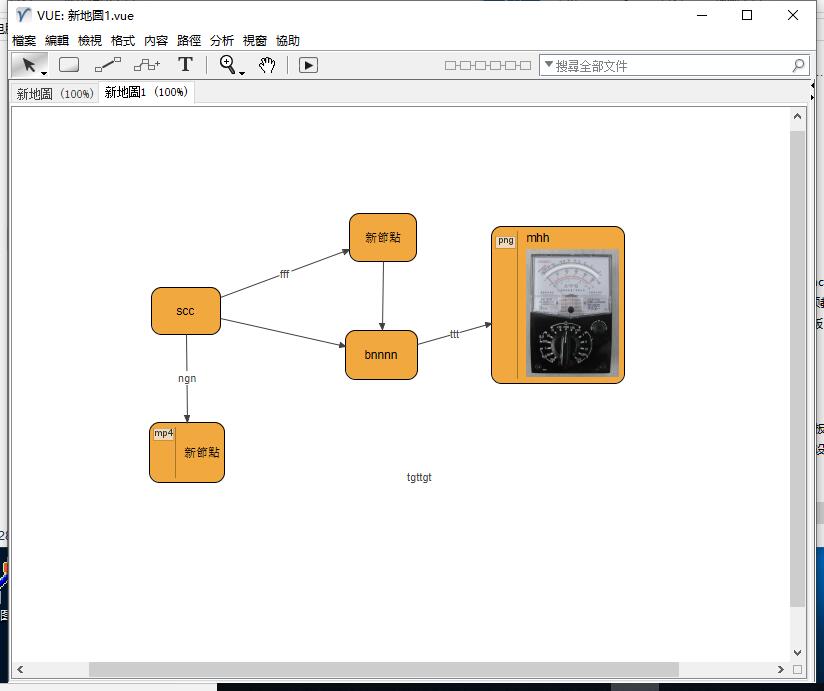824x691 pixels.
Task: Click the mp4 resource icon on node
Action: pyautogui.click(x=163, y=433)
